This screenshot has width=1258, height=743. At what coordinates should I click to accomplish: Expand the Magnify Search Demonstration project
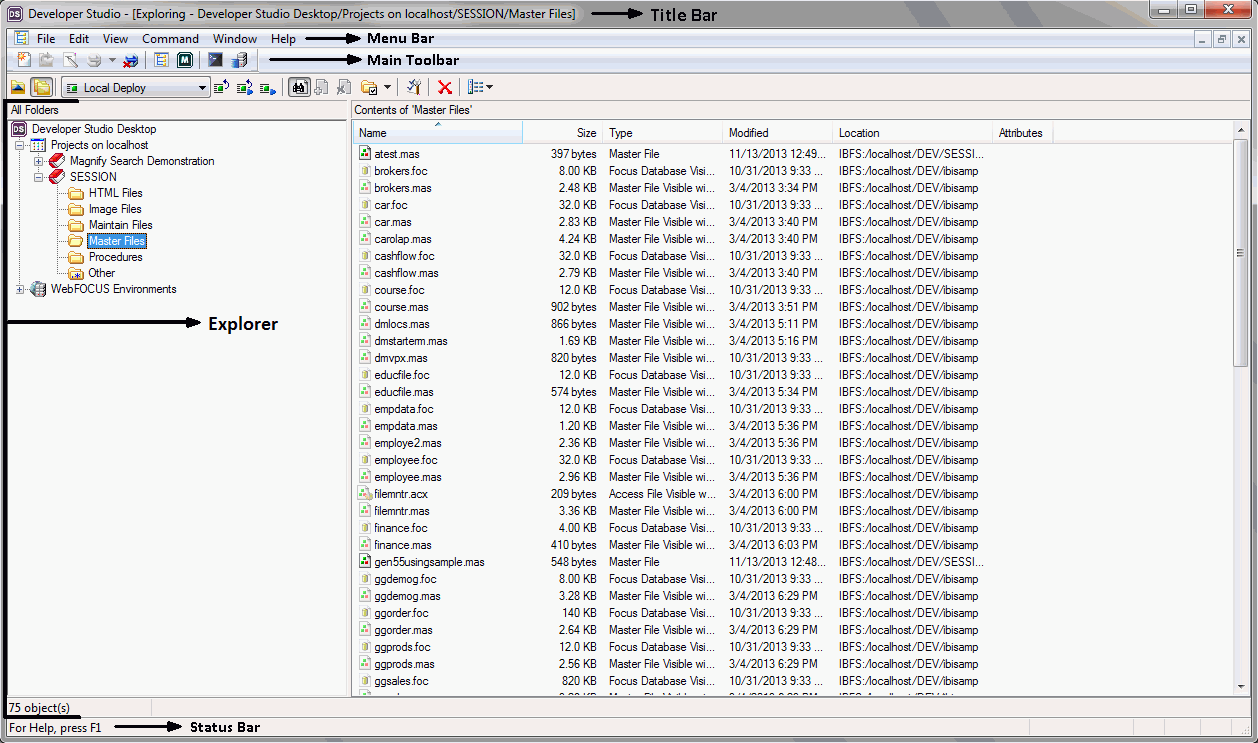[39, 161]
